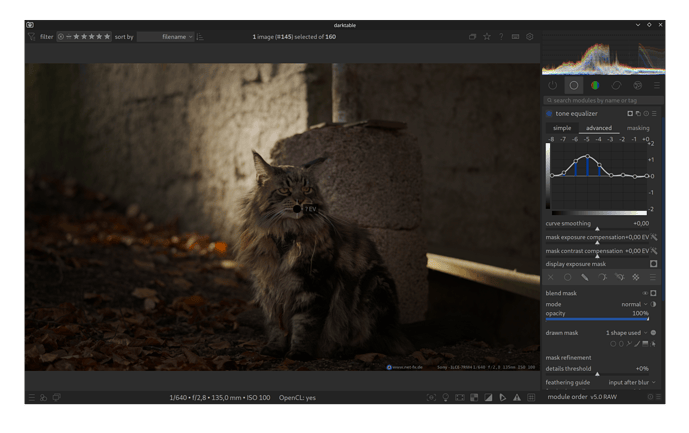Switch the tone equalizer module on/off

pos(549,114)
